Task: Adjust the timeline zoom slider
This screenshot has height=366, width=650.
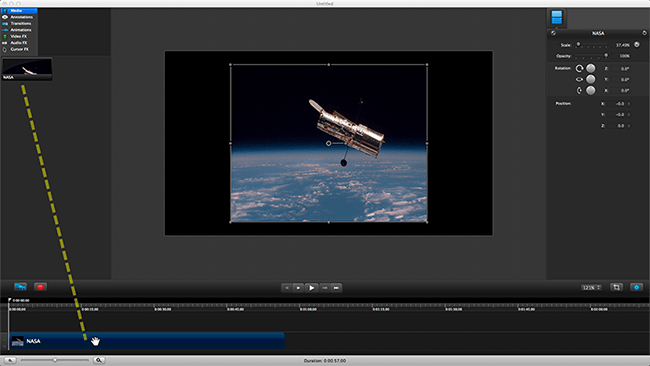Action: (55, 360)
